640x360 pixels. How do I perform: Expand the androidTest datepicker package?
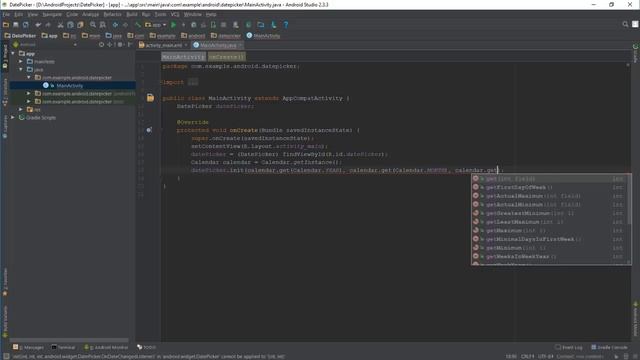point(29,93)
